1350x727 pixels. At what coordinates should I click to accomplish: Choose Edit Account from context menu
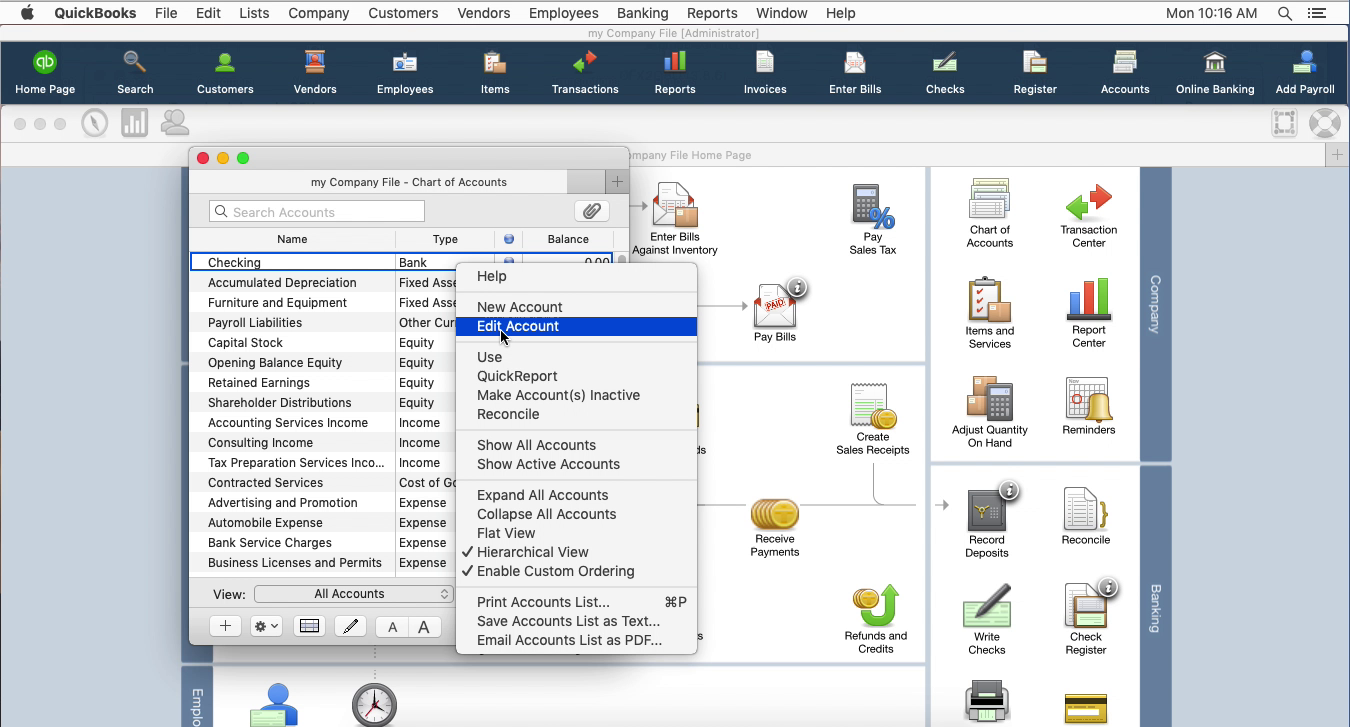pos(576,326)
